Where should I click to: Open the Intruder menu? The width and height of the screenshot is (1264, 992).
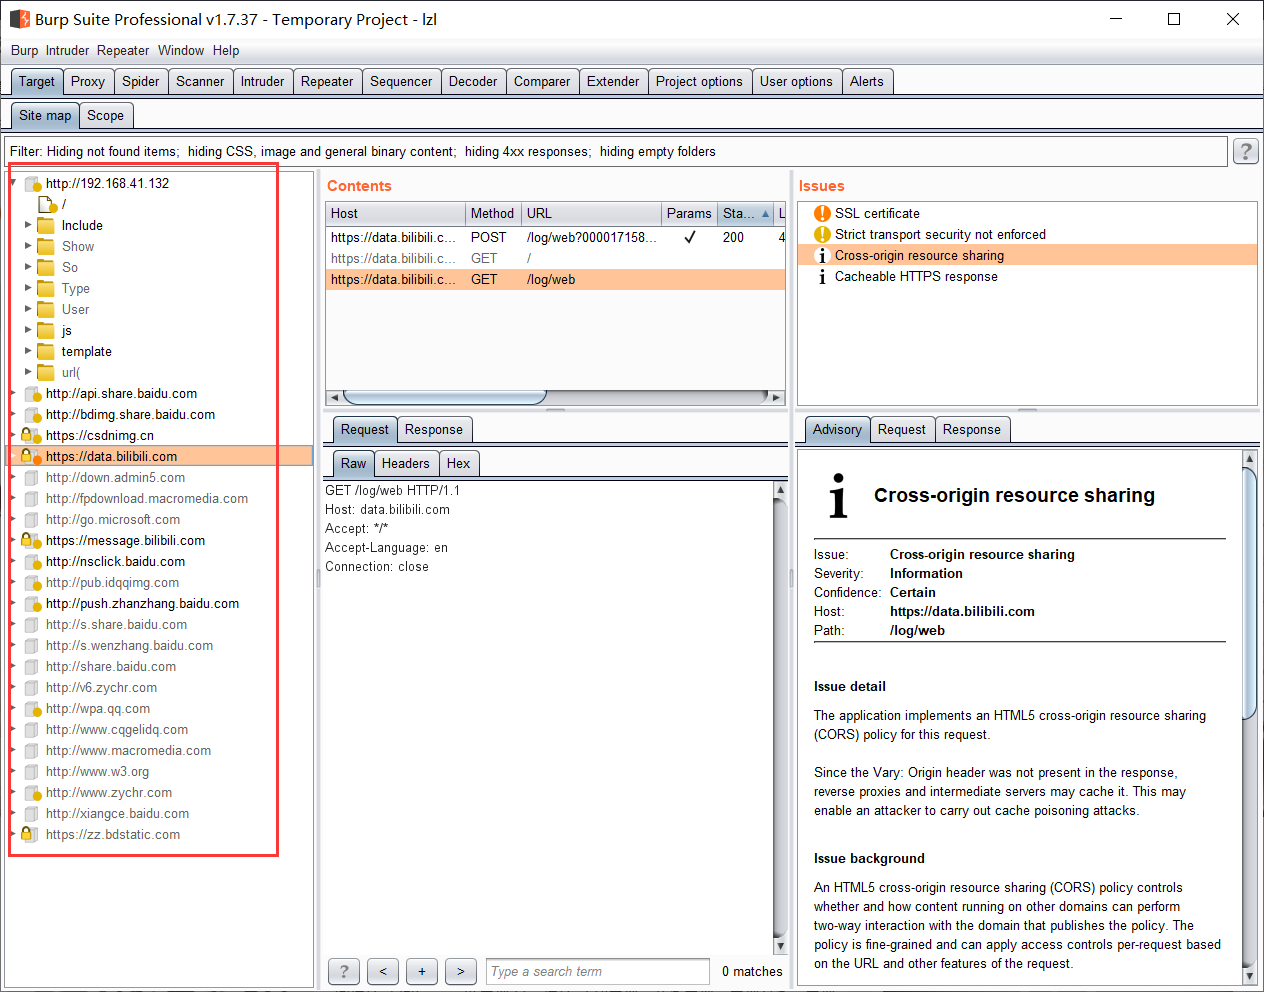[67, 50]
